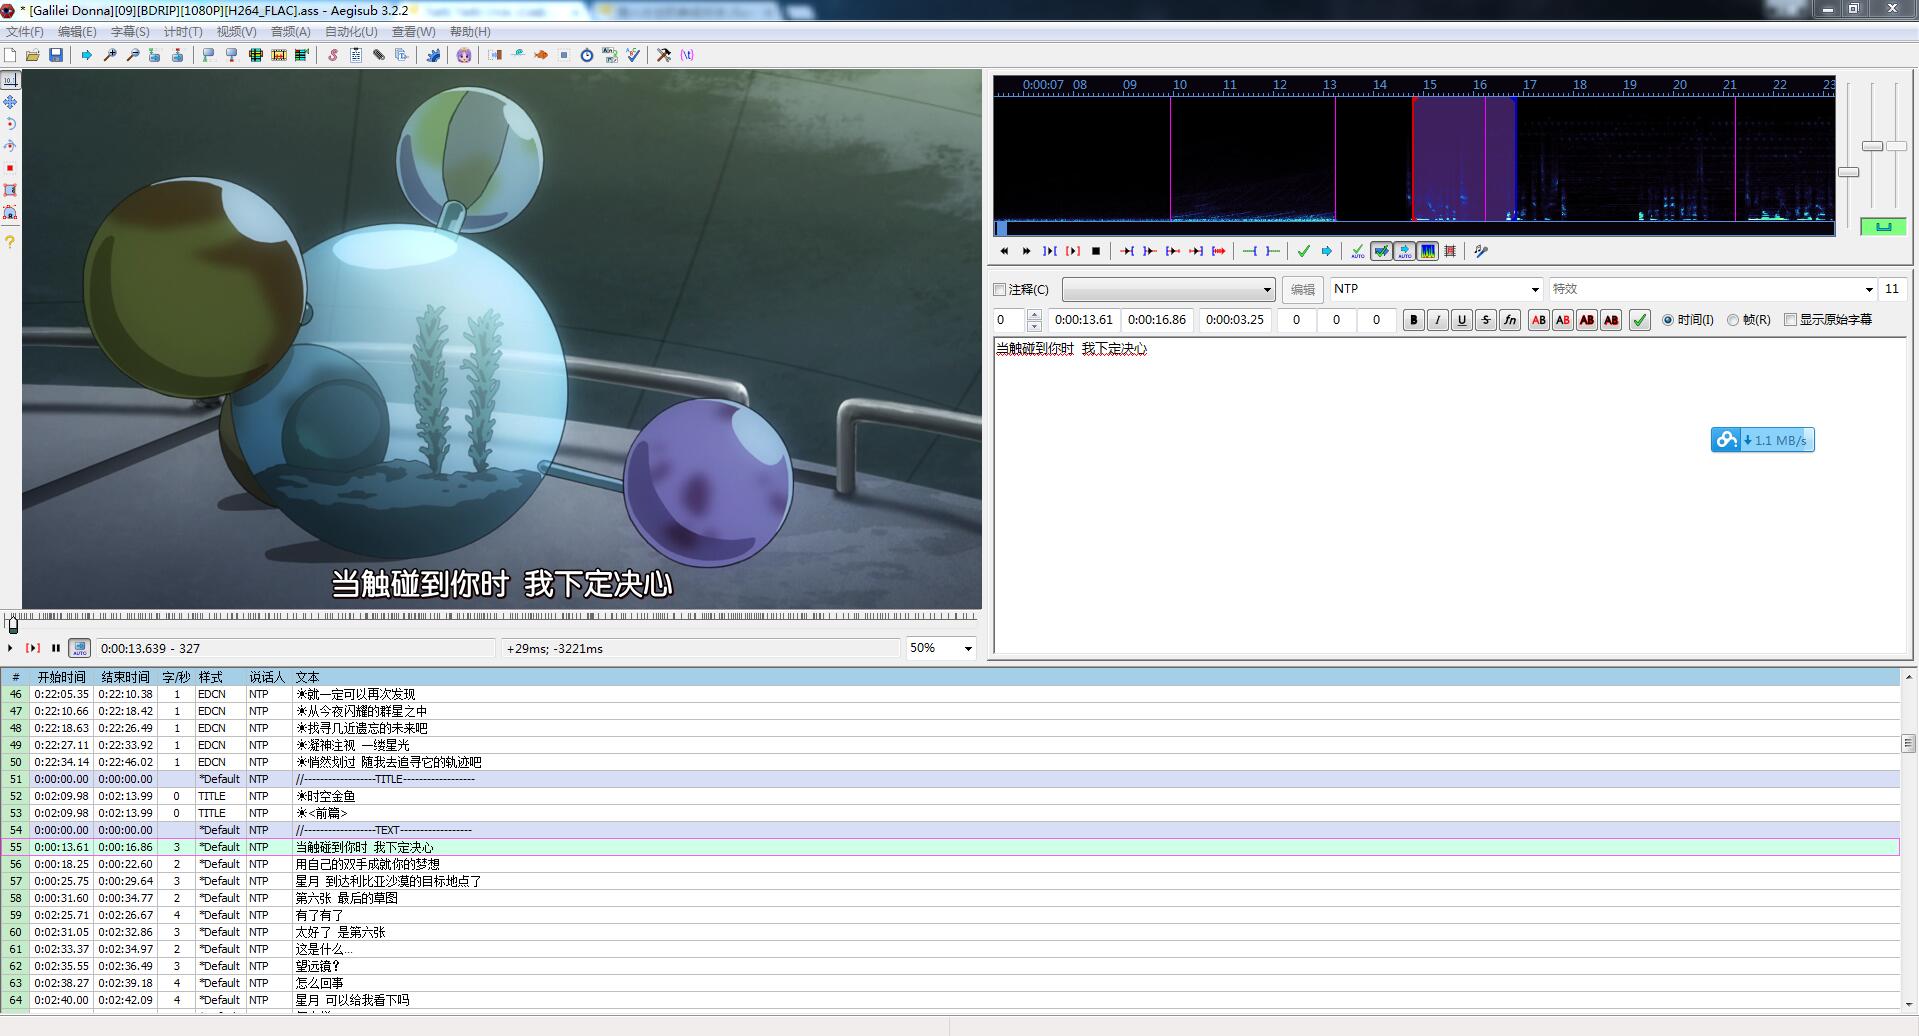The width and height of the screenshot is (1919, 1036).
Task: Open the attachments paperclip icon
Action: click(379, 55)
